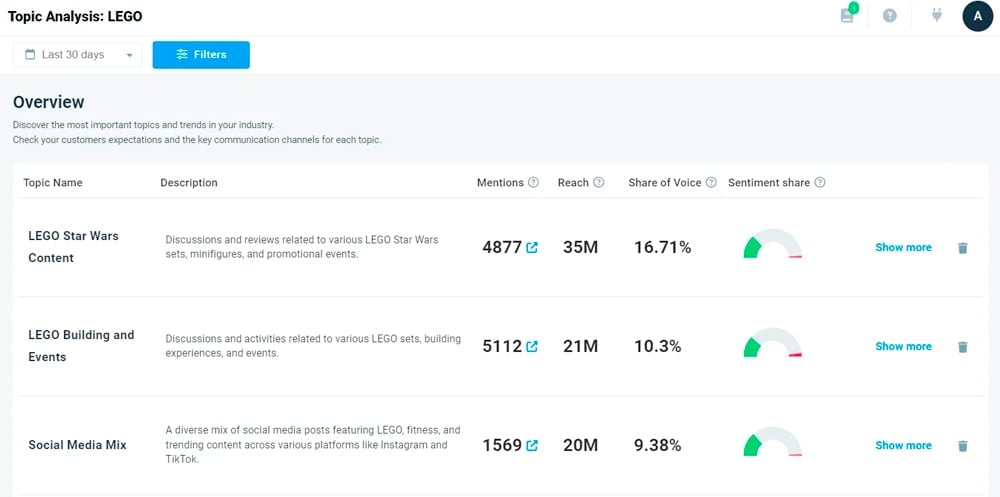
Task: Delete the LEGO Star Wars Content topic
Action: [963, 248]
